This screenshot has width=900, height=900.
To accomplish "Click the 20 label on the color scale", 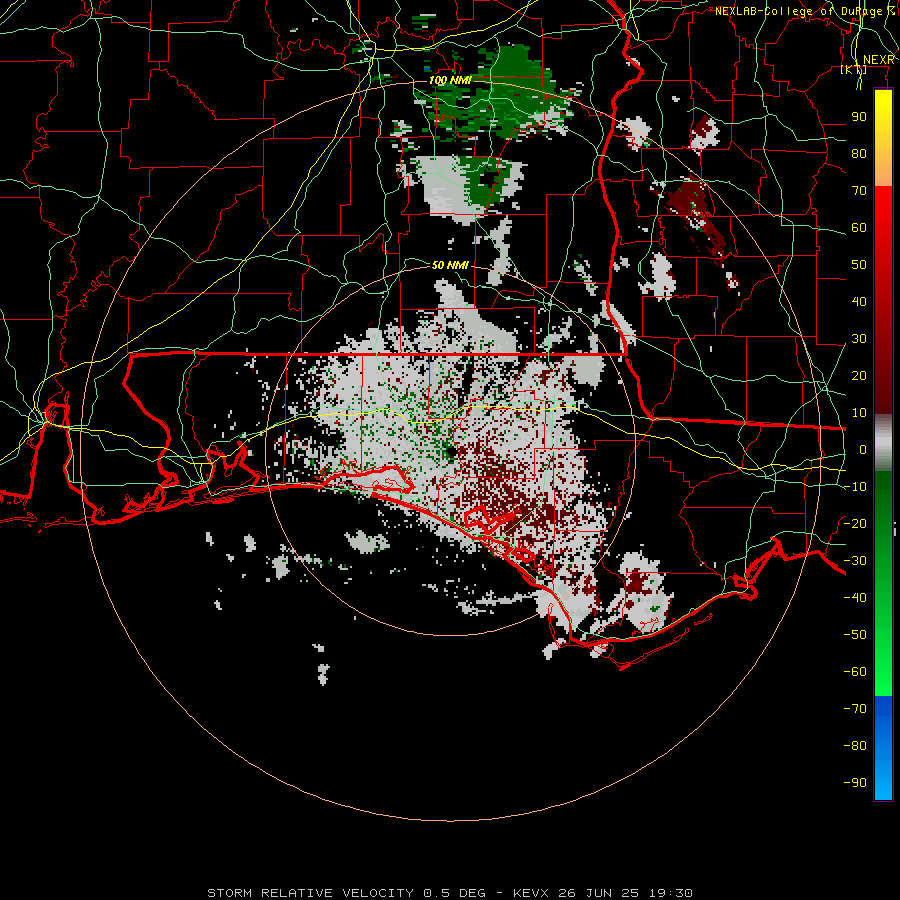I will [x=859, y=375].
